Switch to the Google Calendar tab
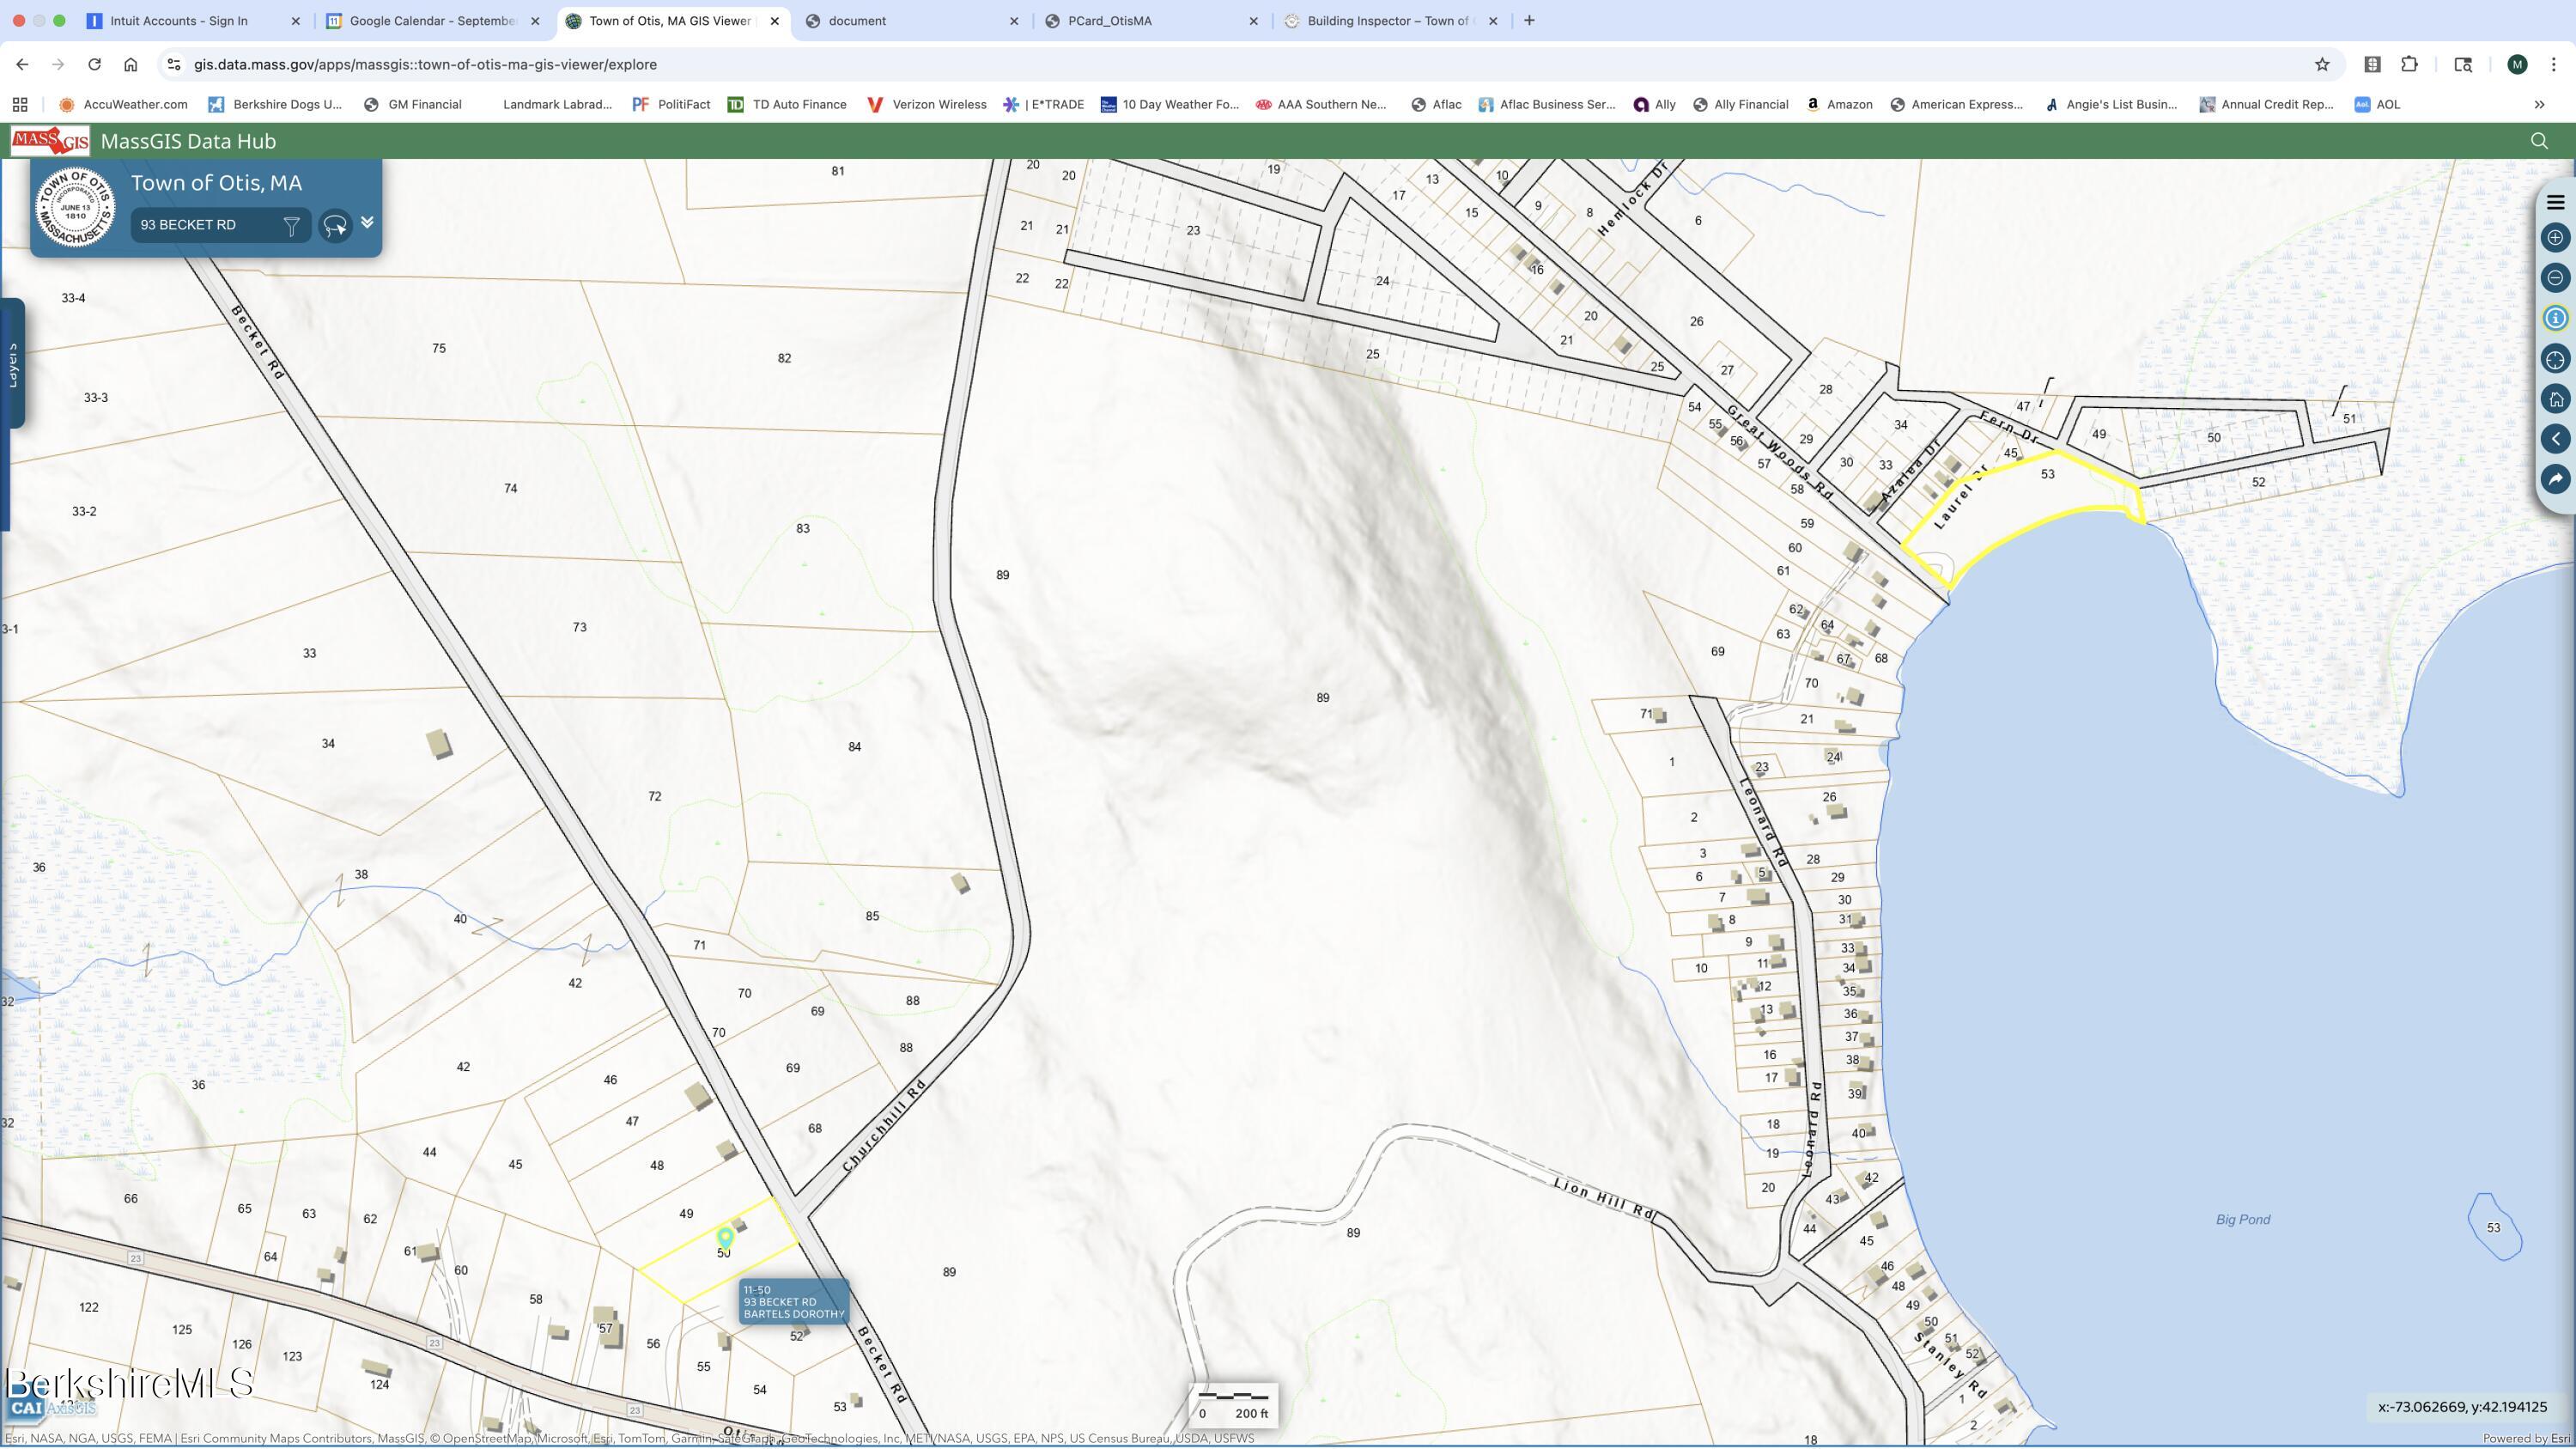Image resolution: width=2576 pixels, height=1449 pixels. [433, 21]
